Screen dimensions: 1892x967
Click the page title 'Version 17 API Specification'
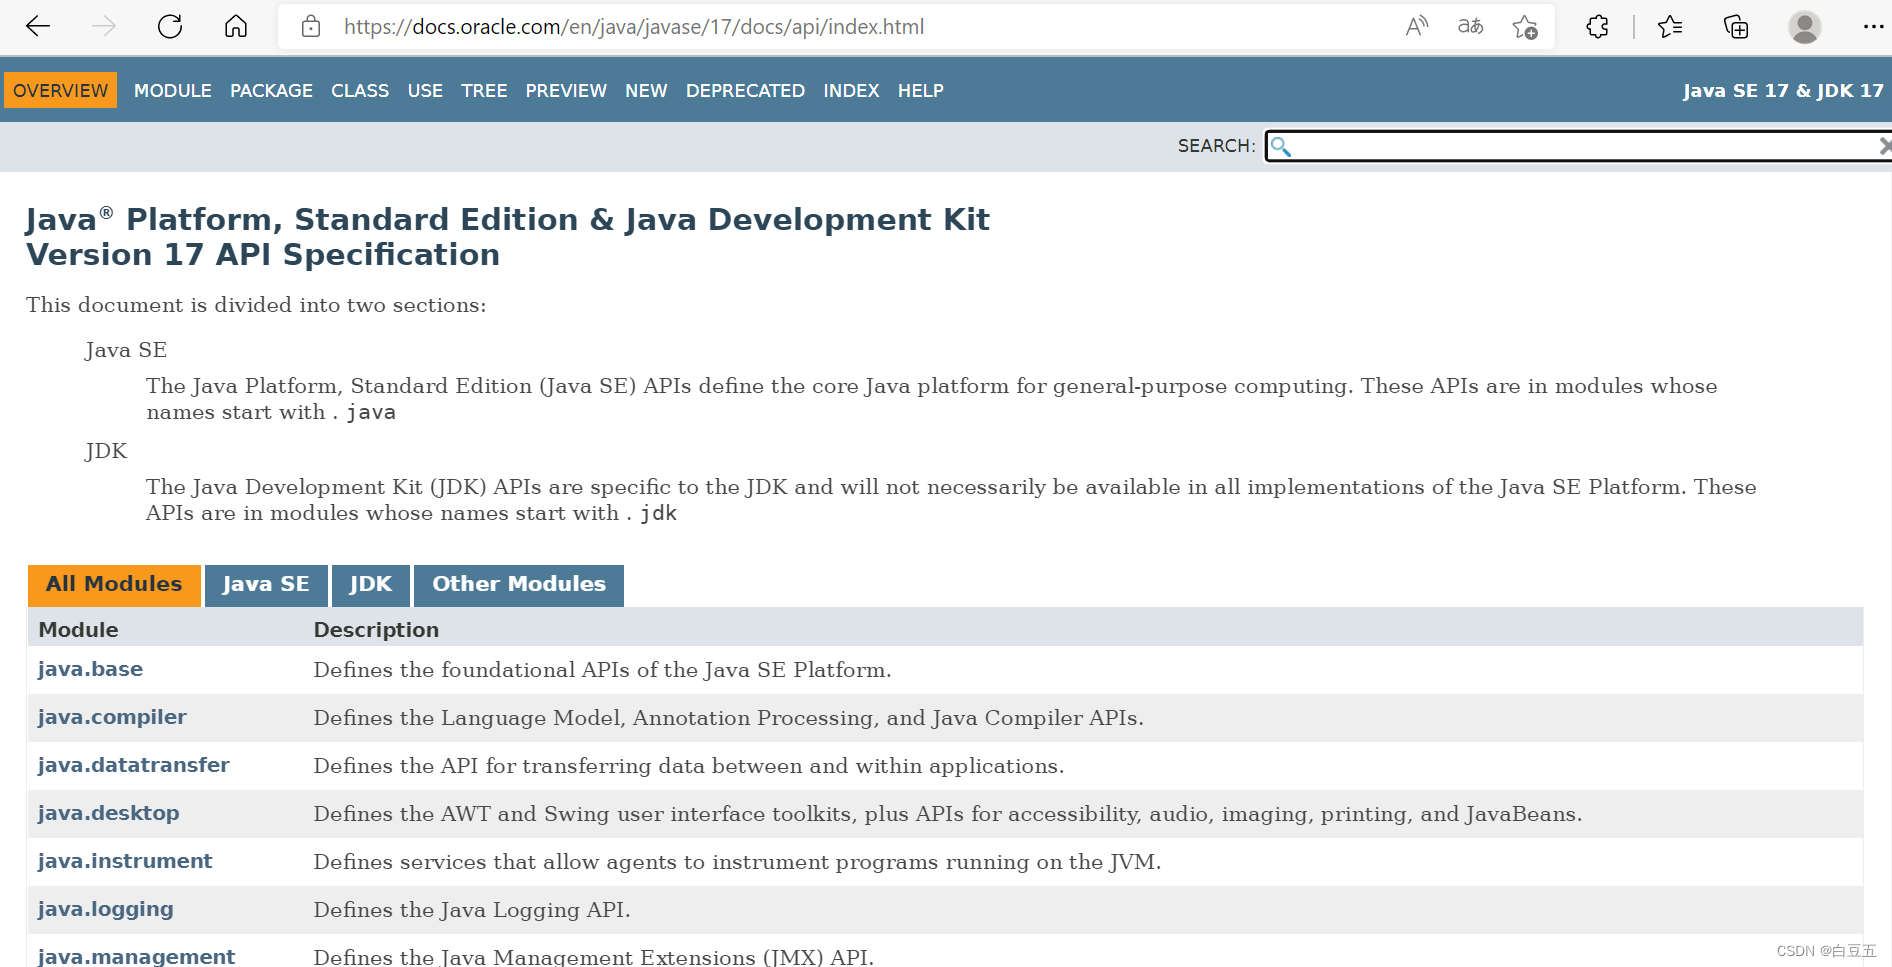click(x=263, y=254)
